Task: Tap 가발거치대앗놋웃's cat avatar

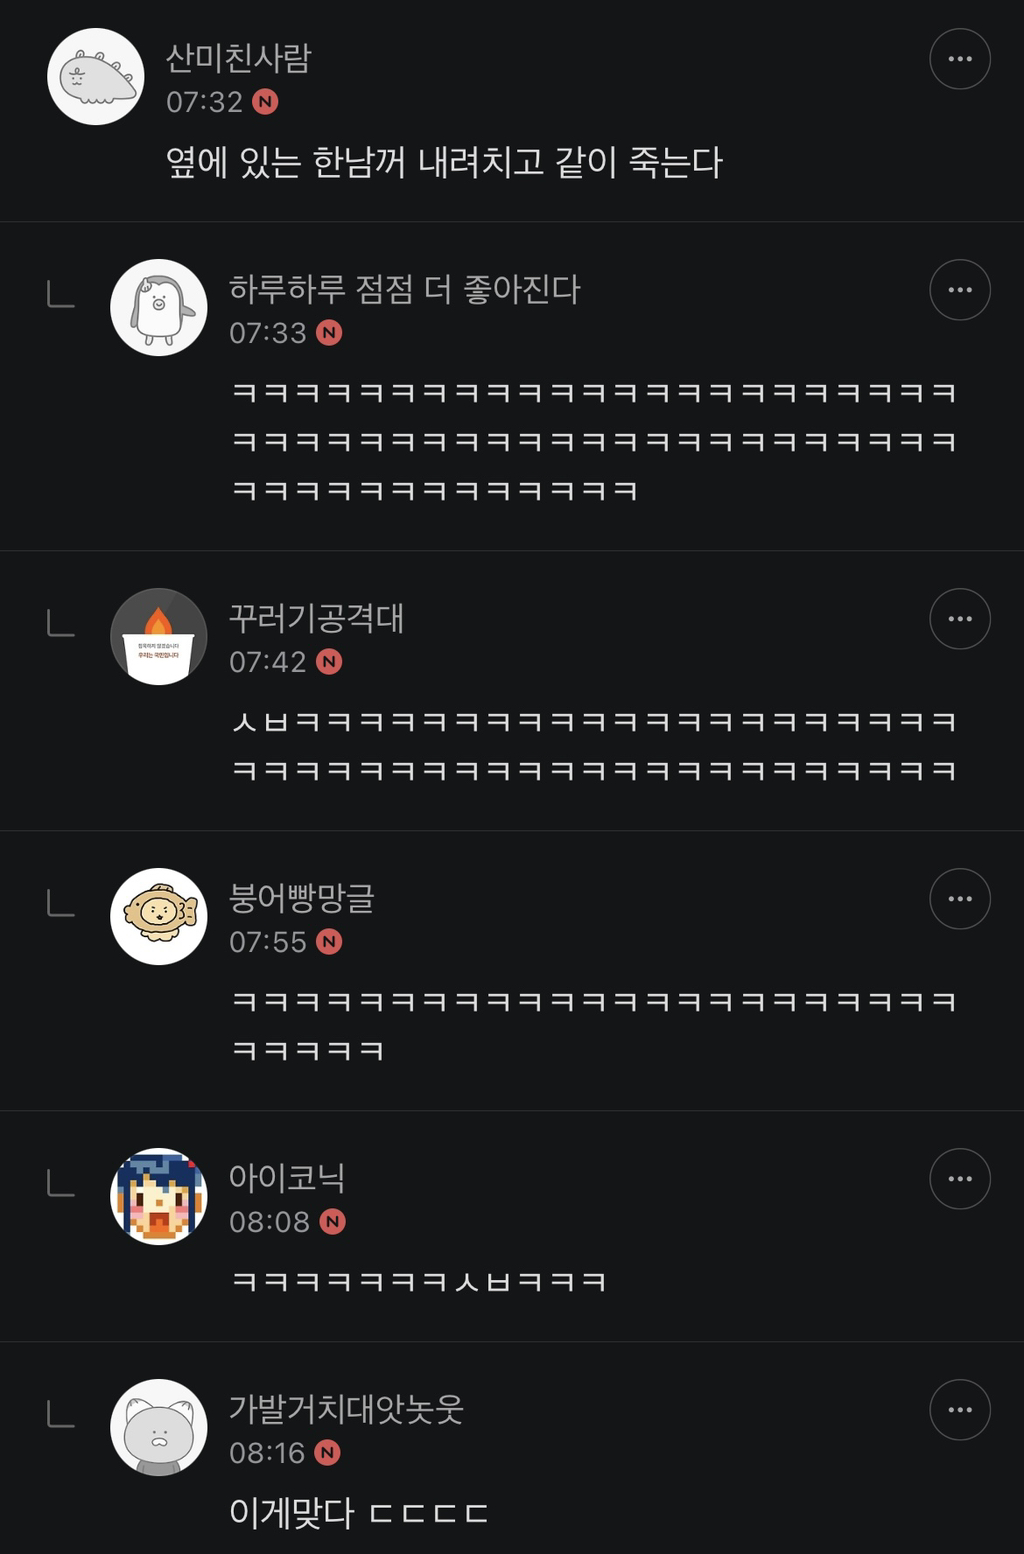Action: point(158,1428)
